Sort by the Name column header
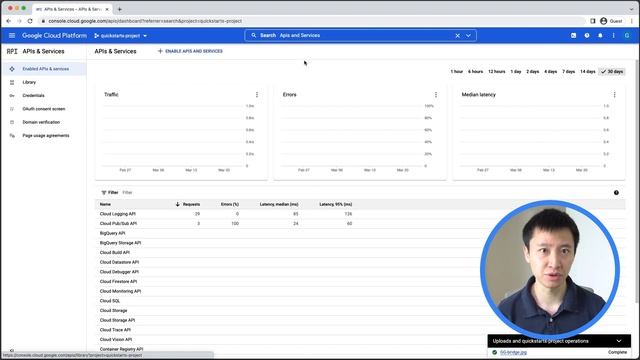Screen dimensions: 640x360 (105, 204)
